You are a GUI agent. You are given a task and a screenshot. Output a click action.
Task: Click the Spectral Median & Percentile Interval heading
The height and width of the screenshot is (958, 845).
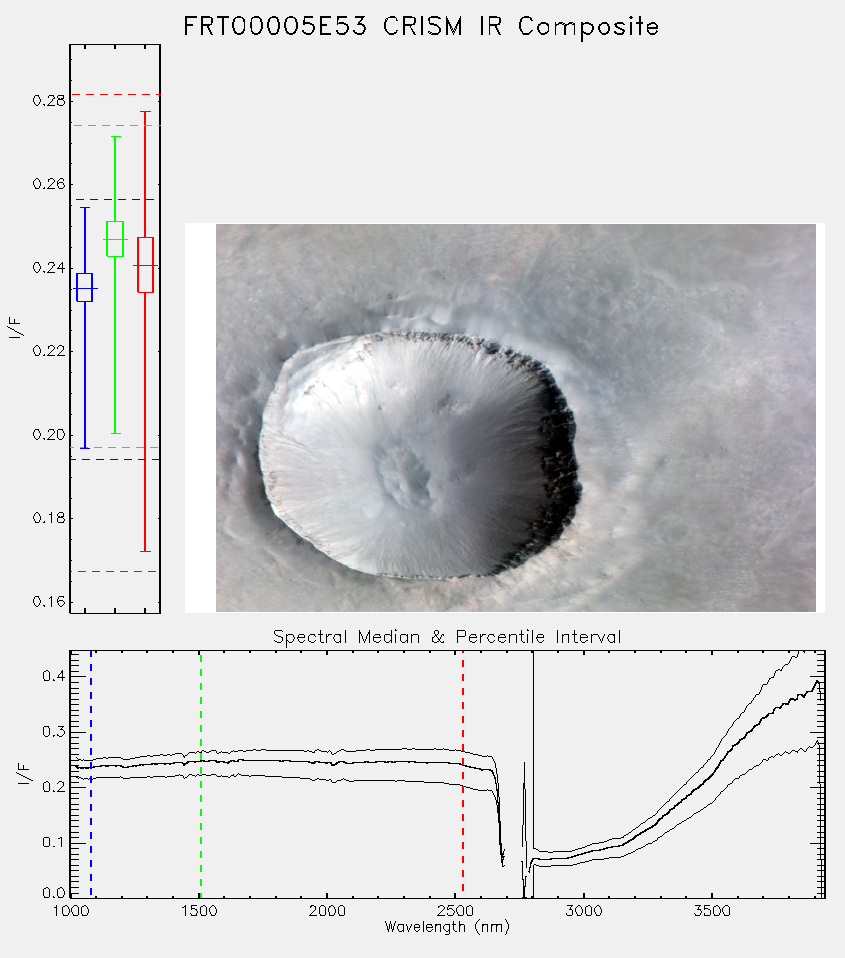447,637
